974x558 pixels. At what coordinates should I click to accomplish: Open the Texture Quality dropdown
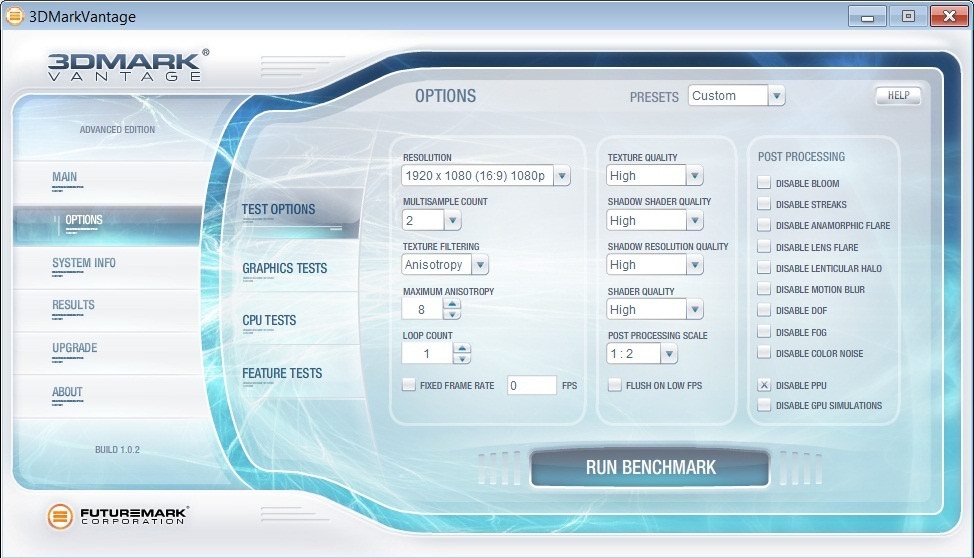click(694, 176)
